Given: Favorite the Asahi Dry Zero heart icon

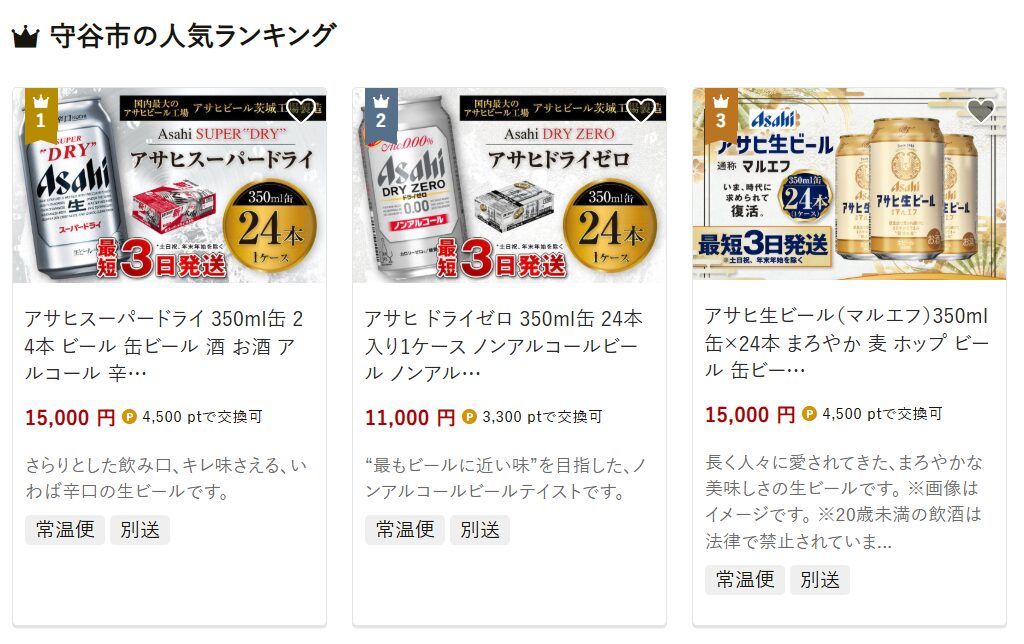Looking at the screenshot, I should tap(641, 110).
